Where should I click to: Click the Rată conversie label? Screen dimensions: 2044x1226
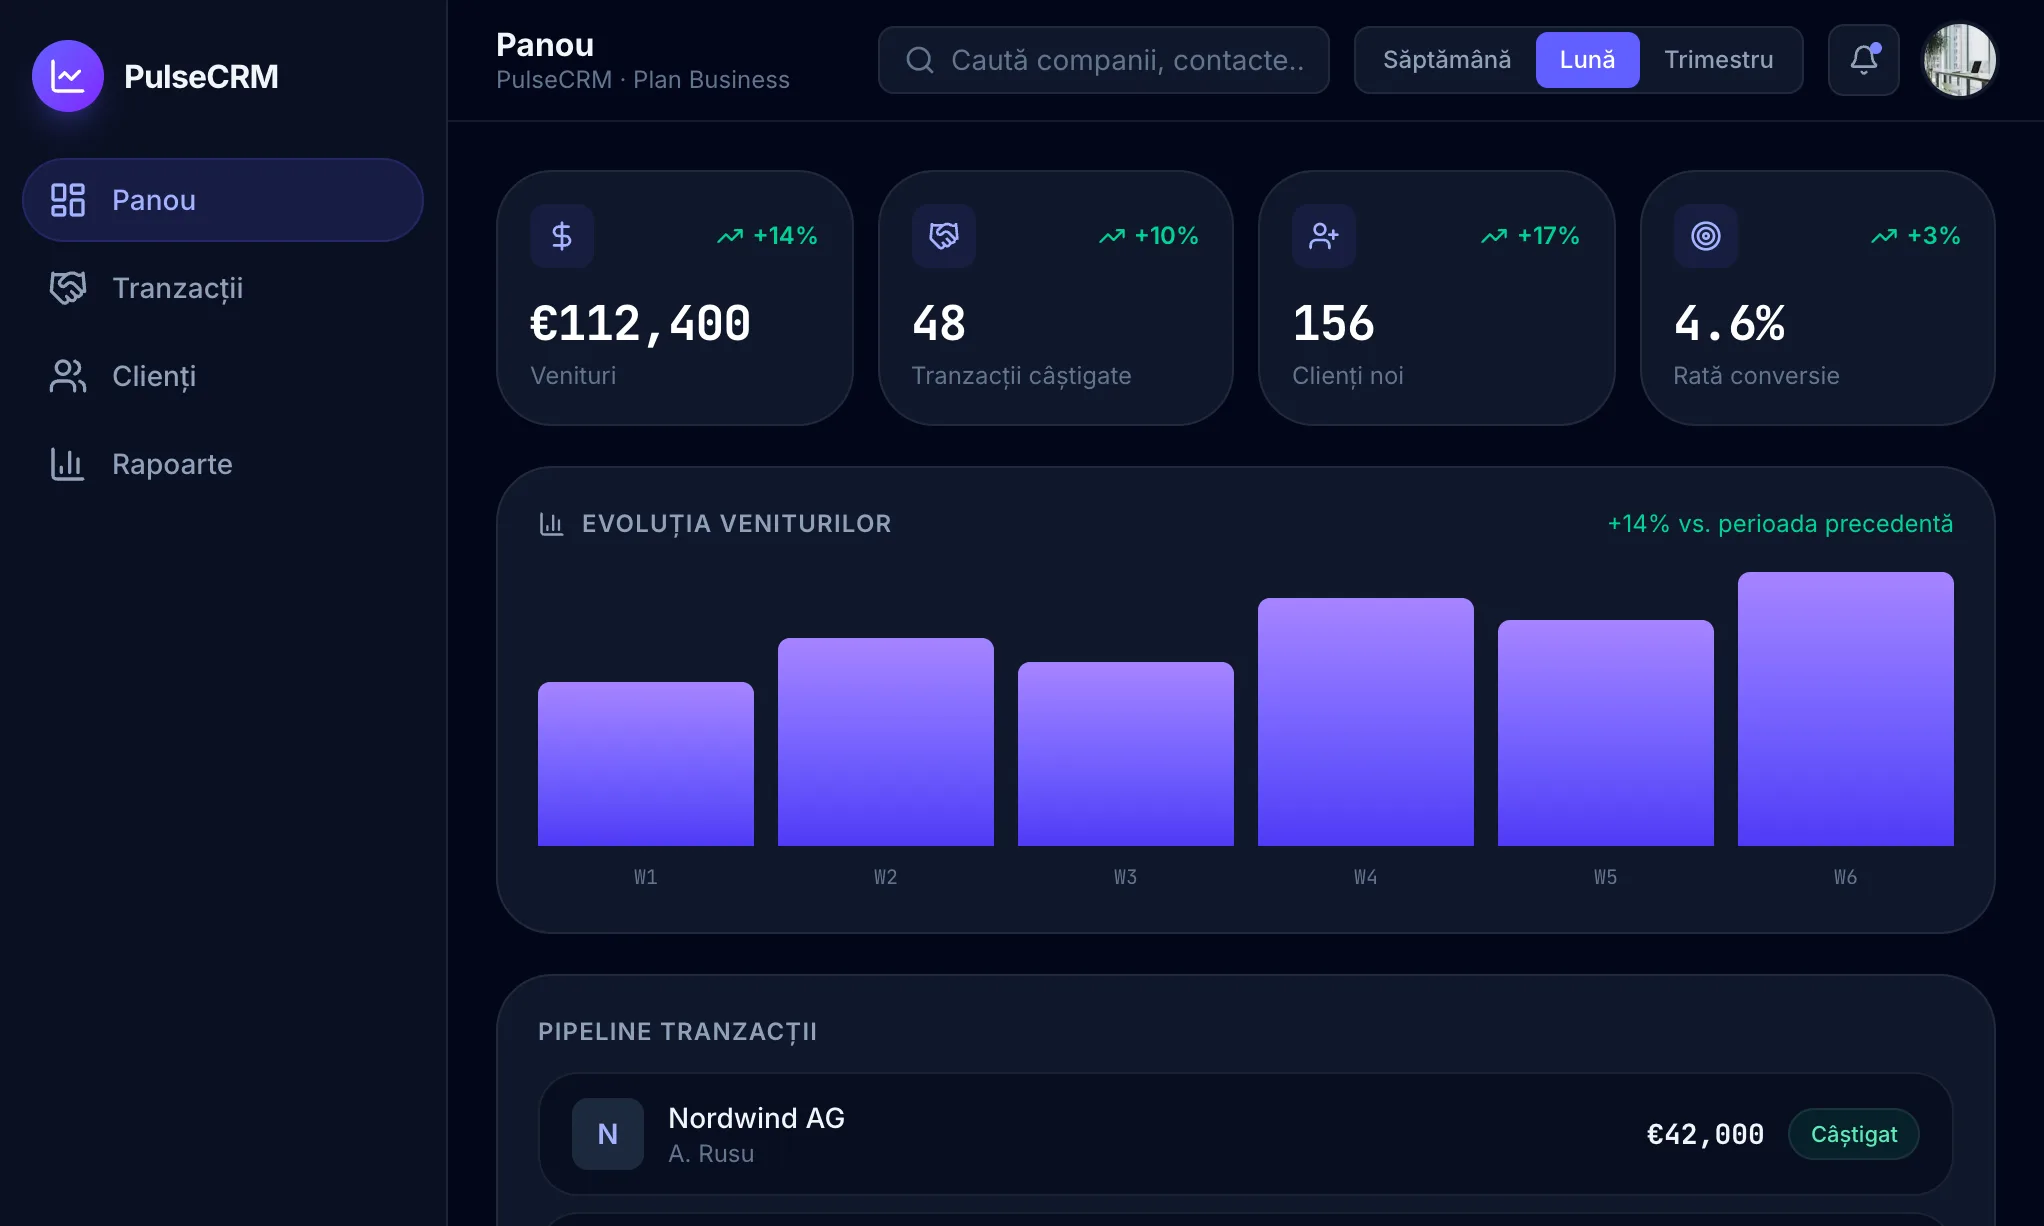(1756, 376)
